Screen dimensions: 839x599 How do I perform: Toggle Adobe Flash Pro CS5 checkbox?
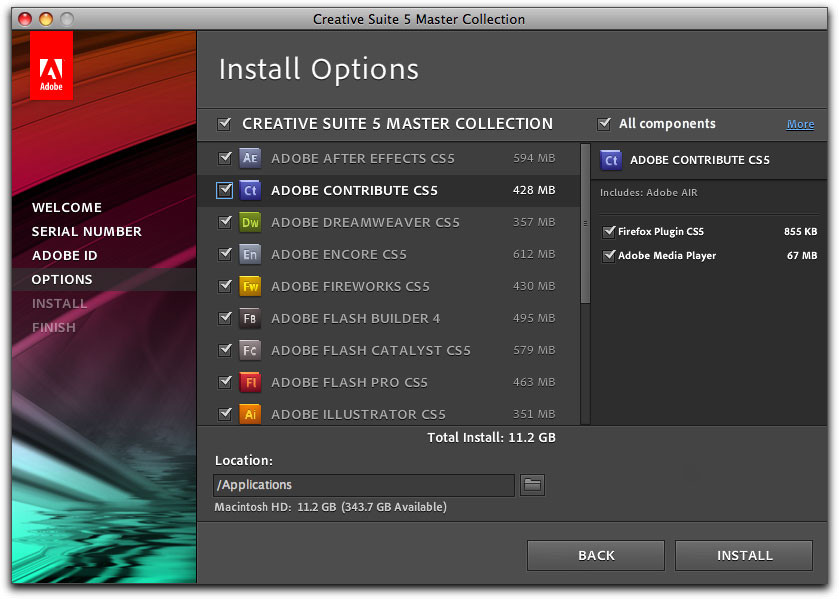[x=225, y=382]
